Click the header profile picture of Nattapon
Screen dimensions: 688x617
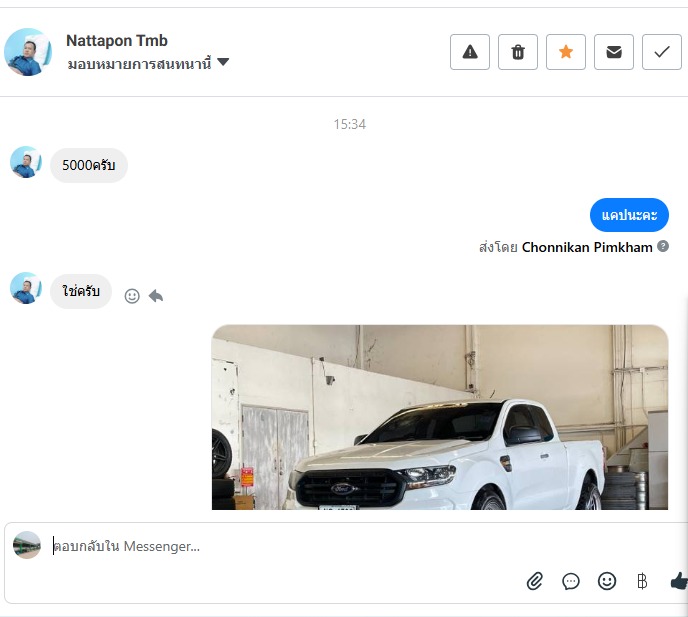[x=28, y=52]
